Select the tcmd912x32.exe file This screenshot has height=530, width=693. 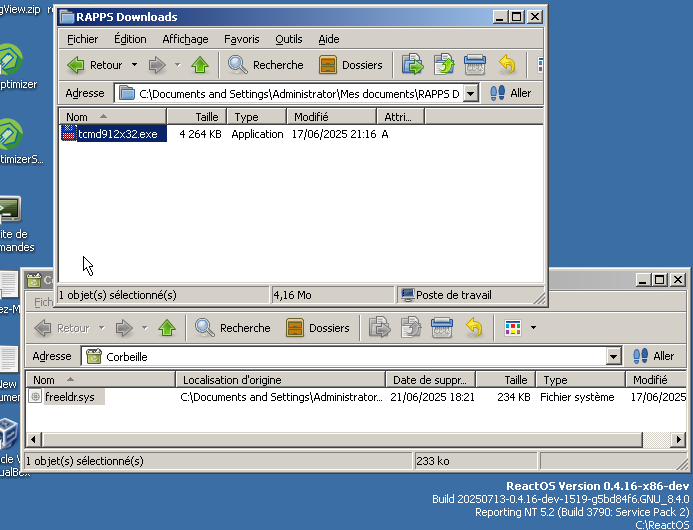(x=118, y=134)
